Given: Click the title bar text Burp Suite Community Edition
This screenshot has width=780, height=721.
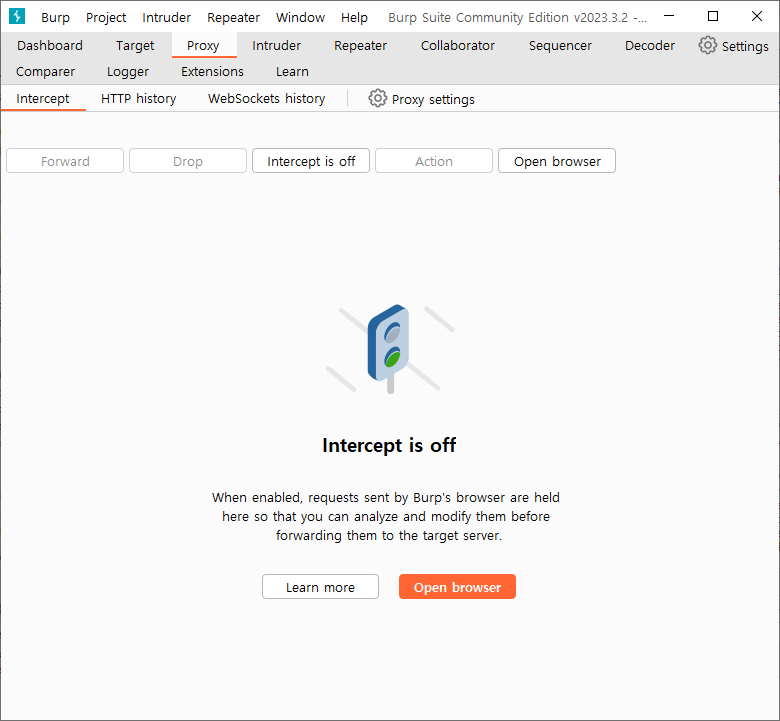Looking at the screenshot, I should tap(517, 17).
